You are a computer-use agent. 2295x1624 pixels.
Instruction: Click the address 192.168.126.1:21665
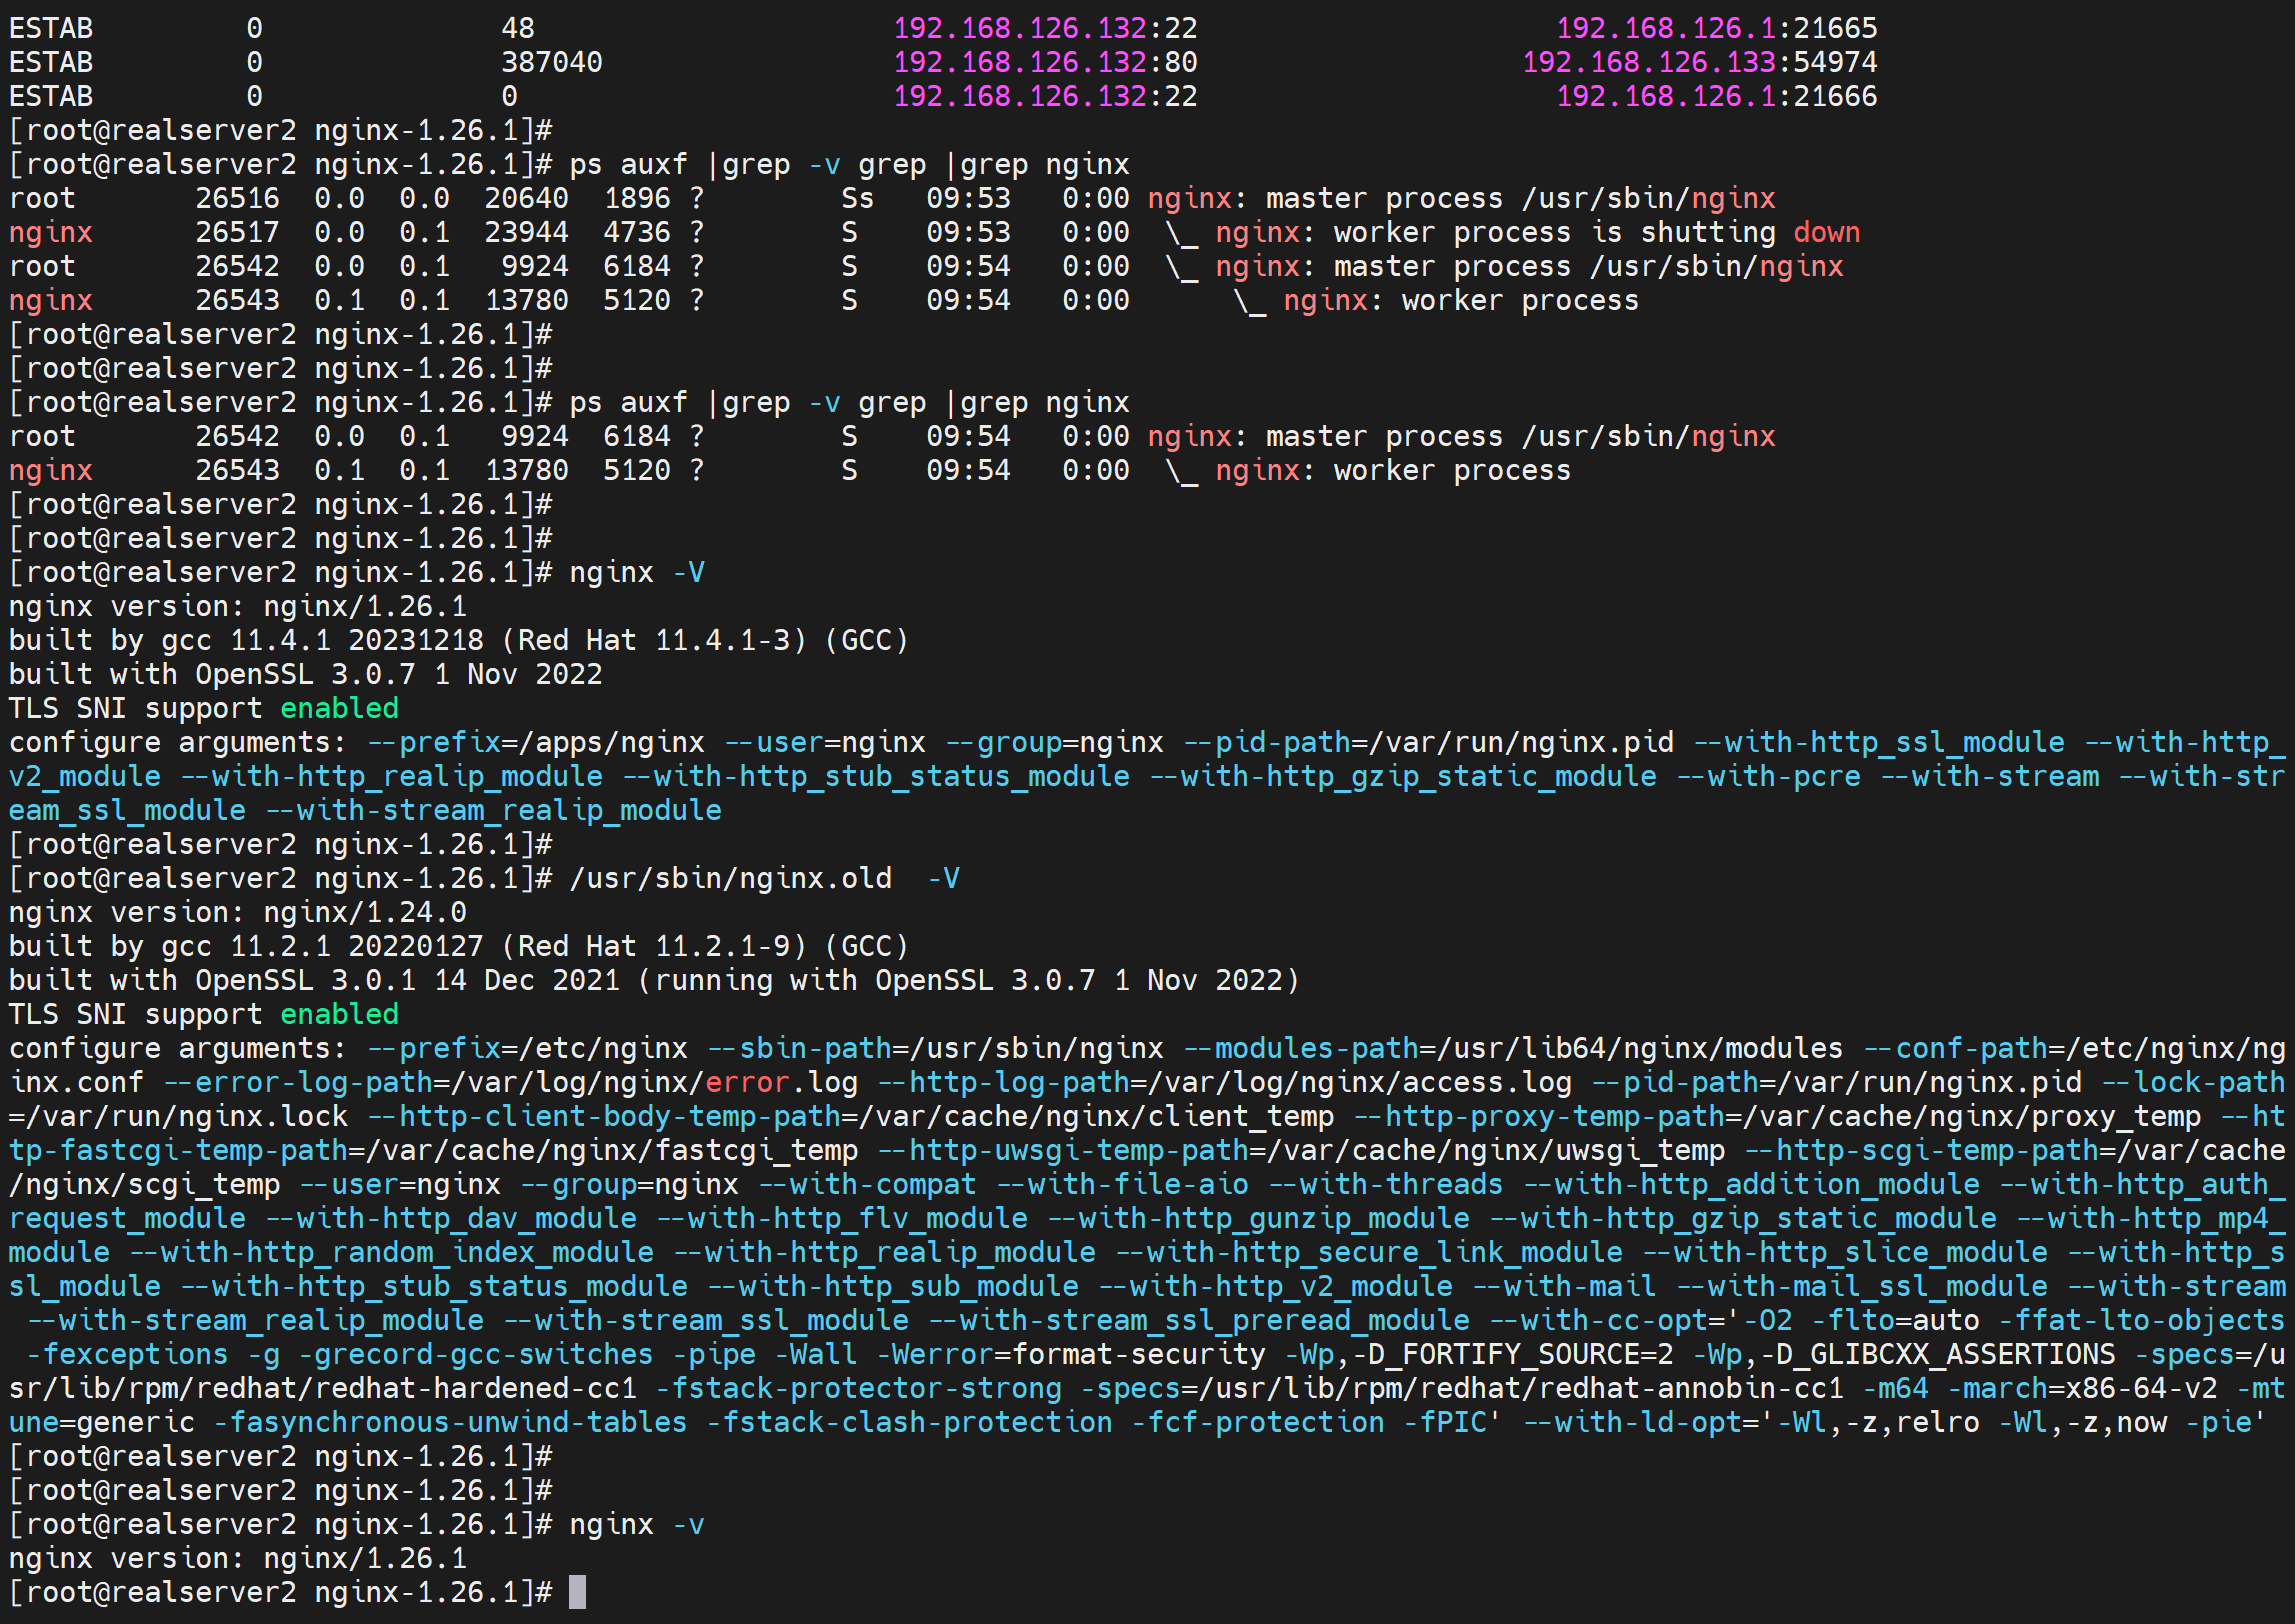(x=1716, y=28)
